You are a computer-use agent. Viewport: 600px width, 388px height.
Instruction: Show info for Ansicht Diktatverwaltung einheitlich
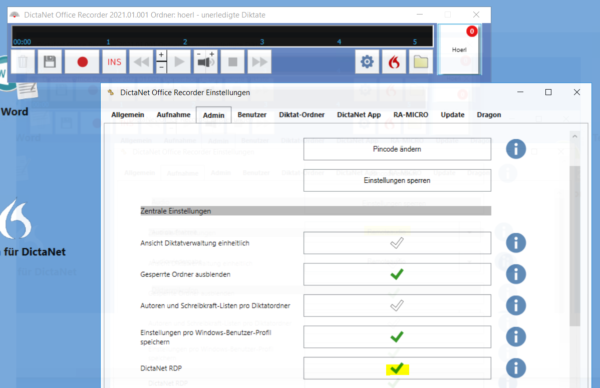coord(515,243)
